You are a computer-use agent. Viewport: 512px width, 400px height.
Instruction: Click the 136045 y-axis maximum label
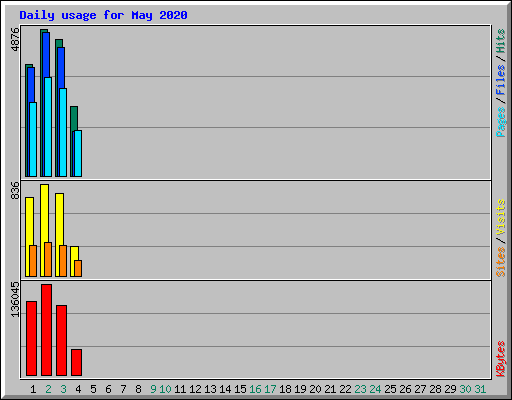(x=15, y=299)
